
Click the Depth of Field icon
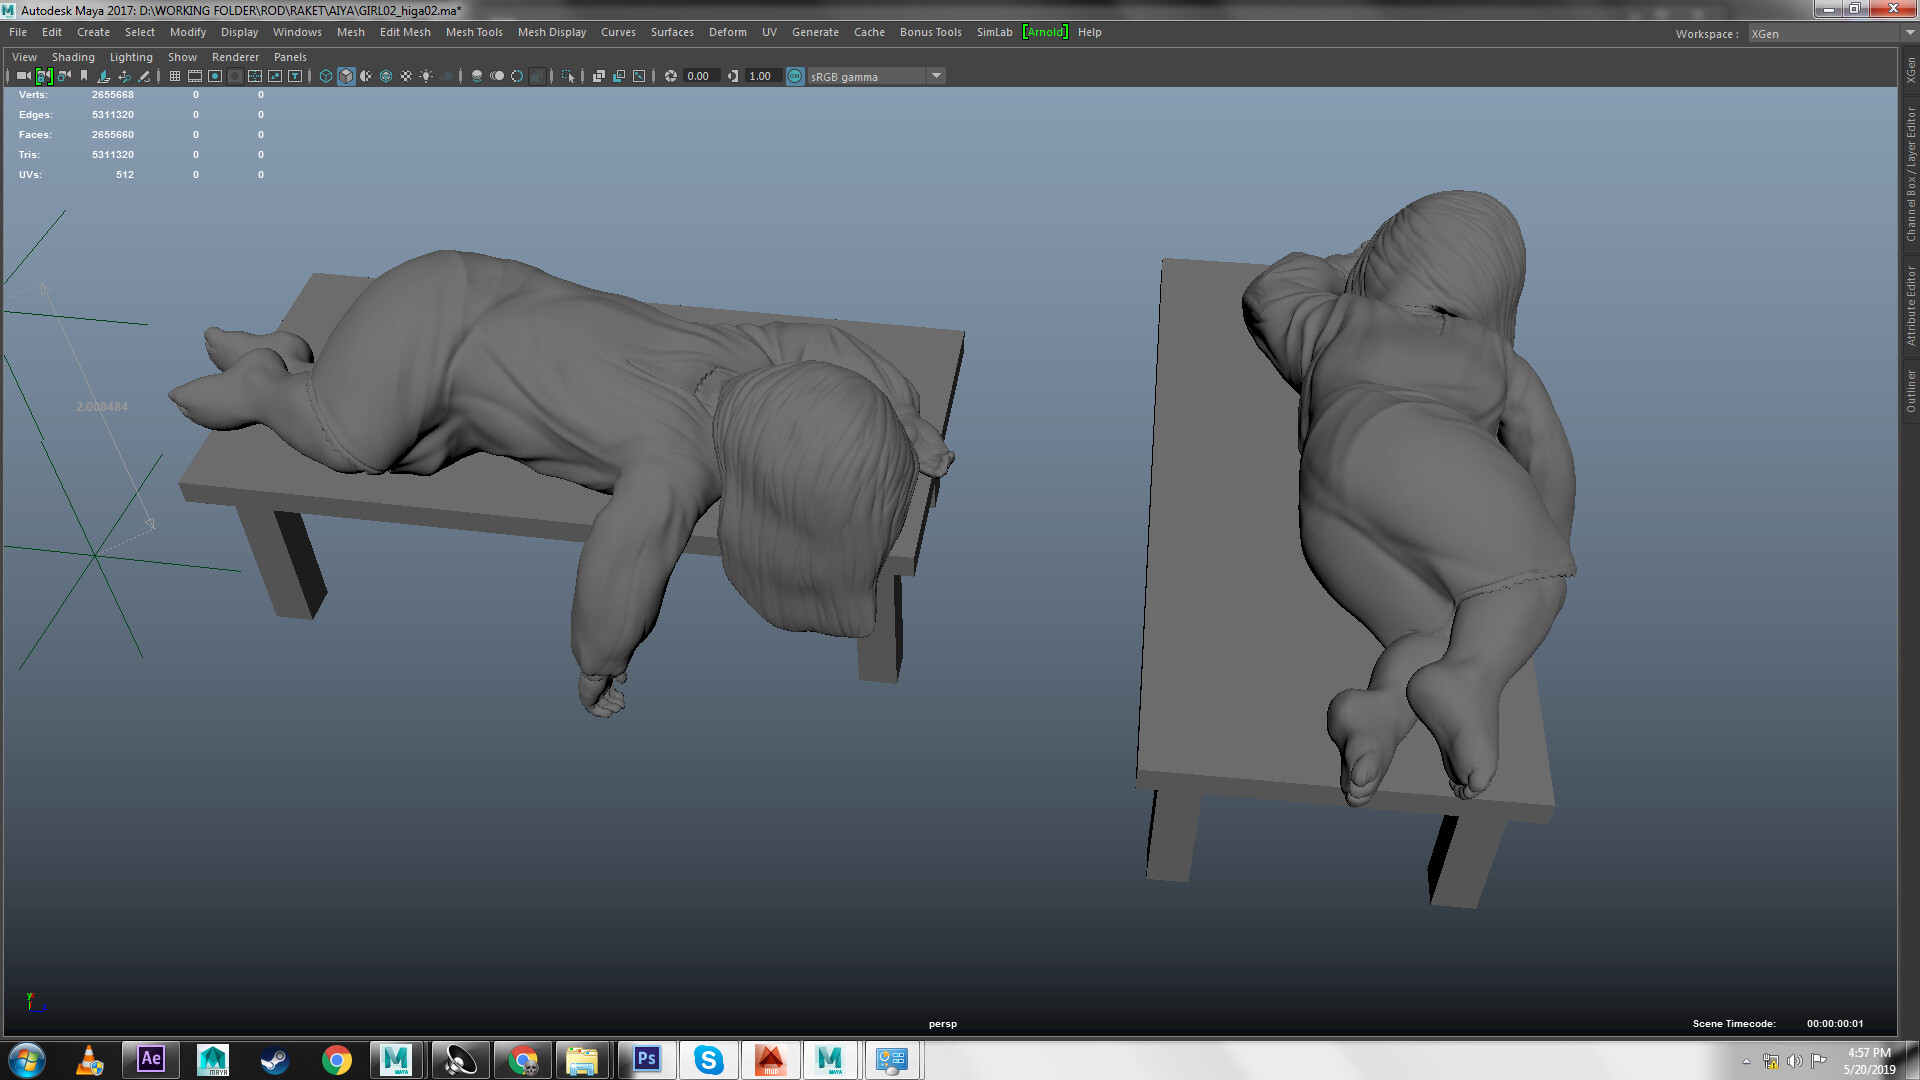pyautogui.click(x=537, y=76)
